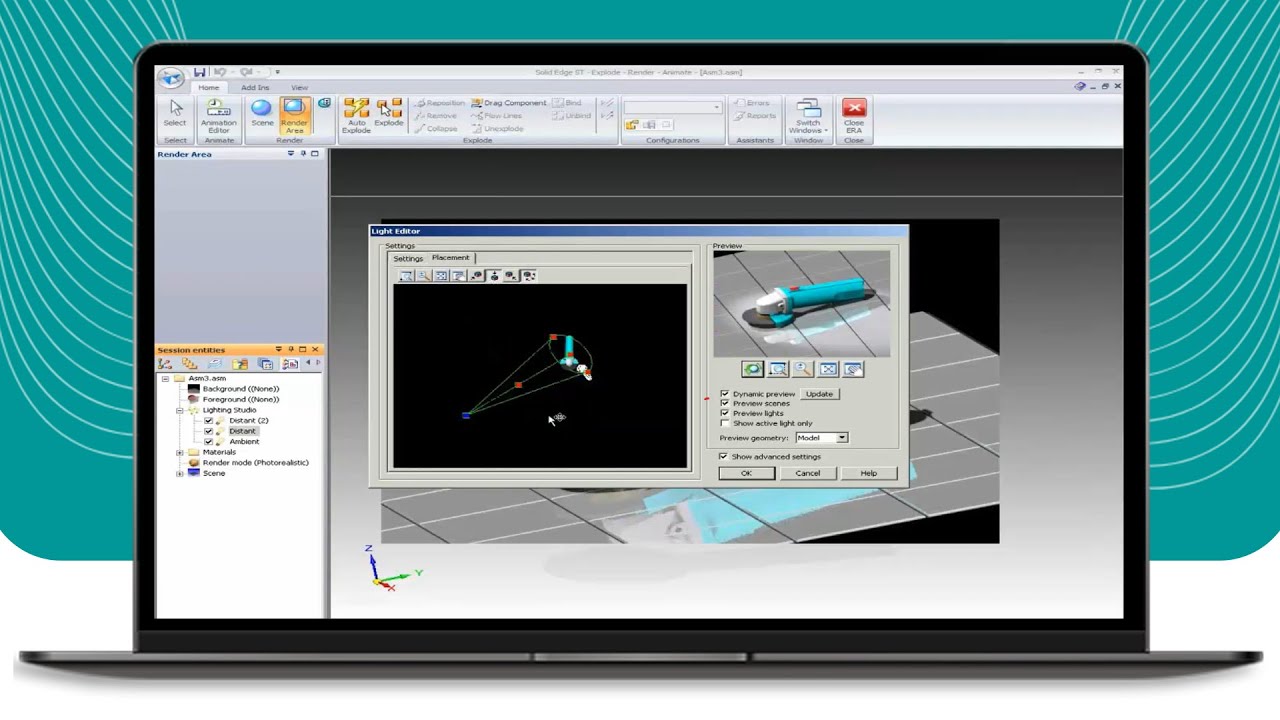Click the pressed sixth Placement toolbar light icon
The height and width of the screenshot is (720, 1280).
(x=494, y=276)
